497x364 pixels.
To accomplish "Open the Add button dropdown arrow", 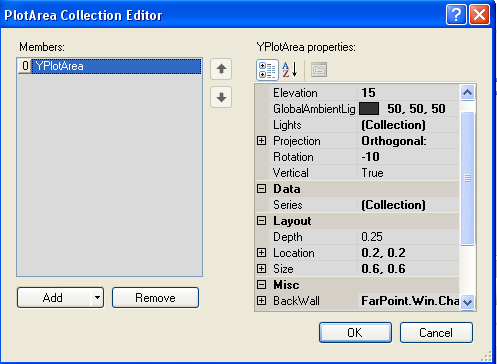I will [97, 297].
